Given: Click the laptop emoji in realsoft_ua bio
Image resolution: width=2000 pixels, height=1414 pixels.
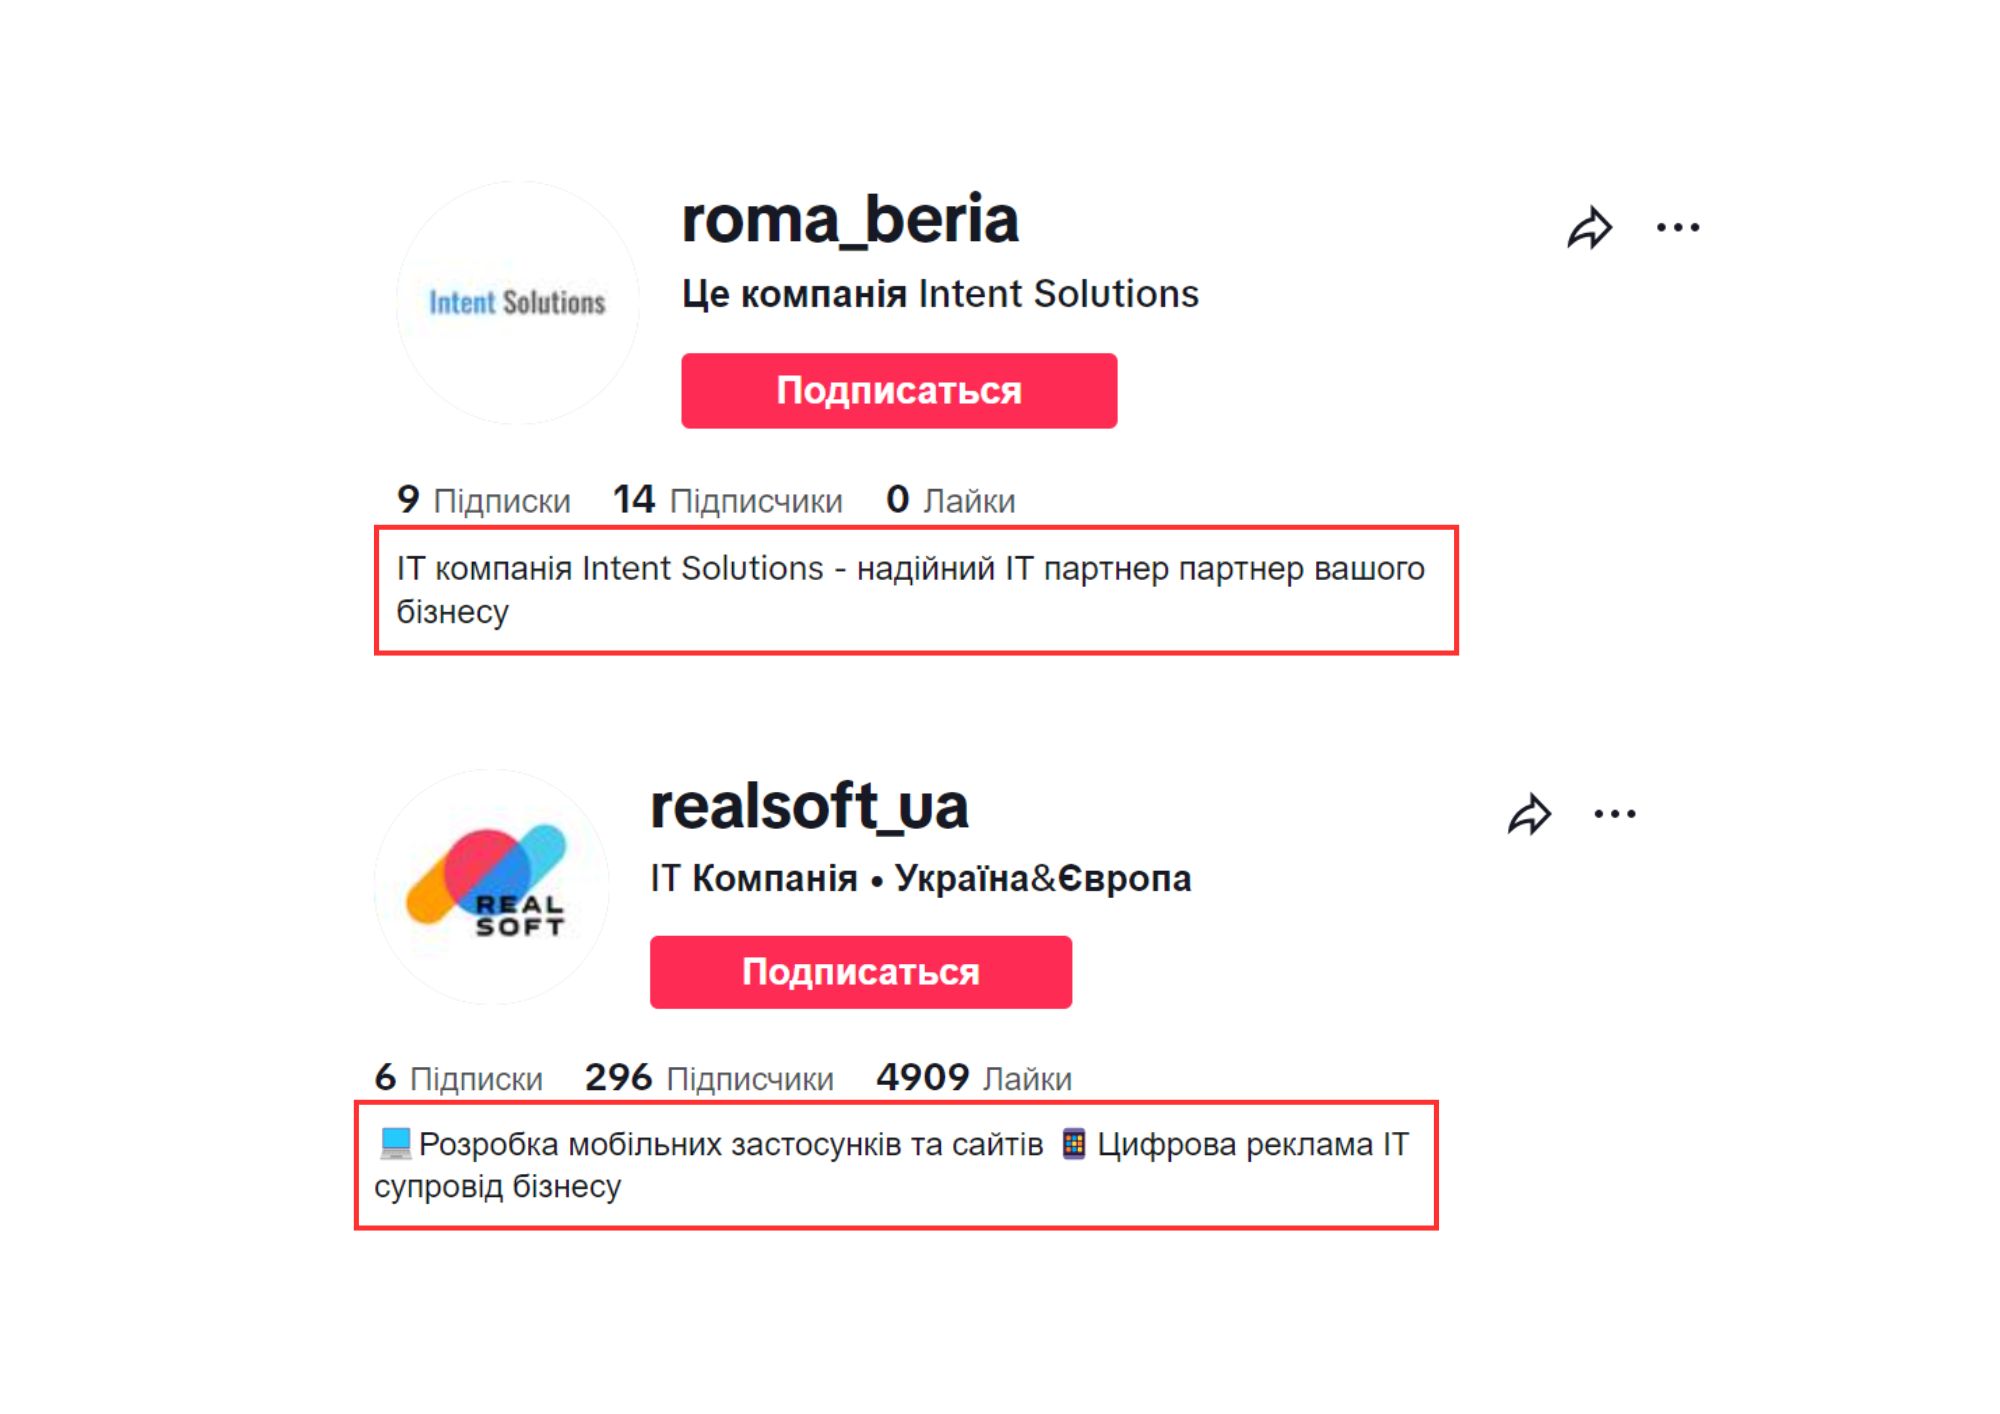Looking at the screenshot, I should [x=396, y=1143].
